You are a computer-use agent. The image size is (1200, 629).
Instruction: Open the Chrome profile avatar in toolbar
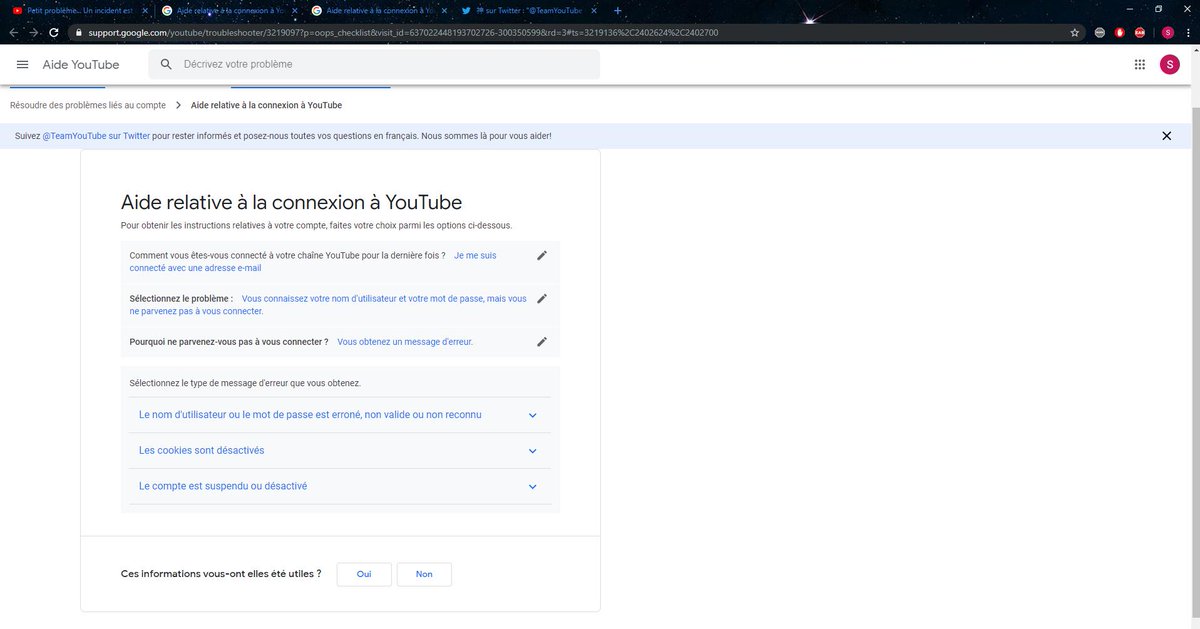click(x=1167, y=32)
